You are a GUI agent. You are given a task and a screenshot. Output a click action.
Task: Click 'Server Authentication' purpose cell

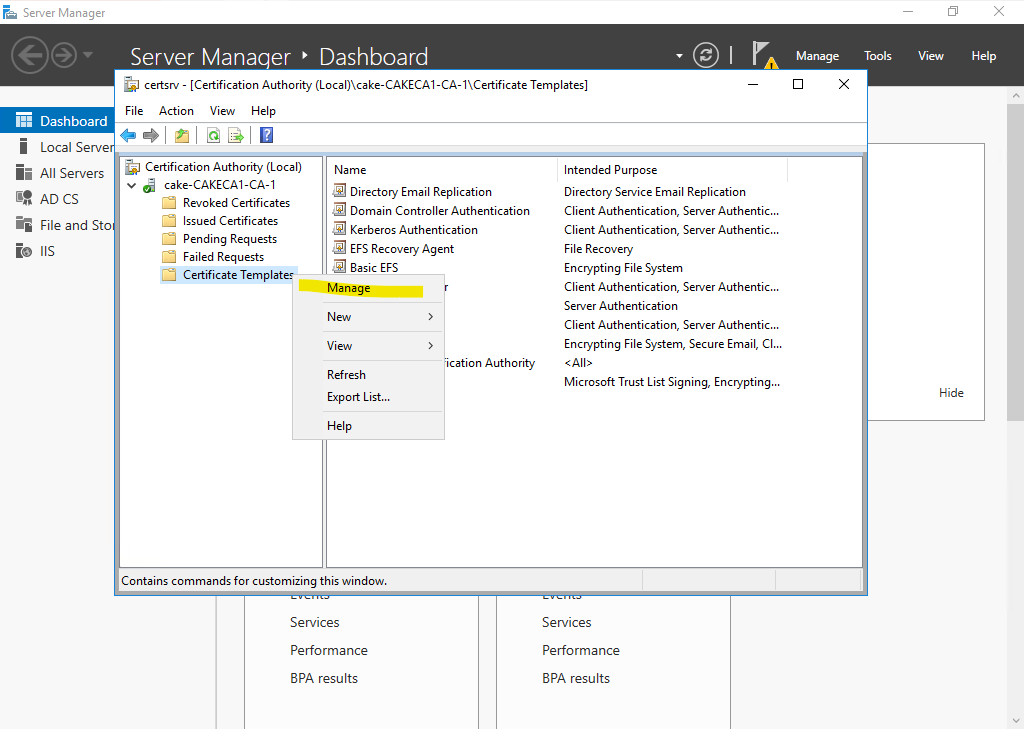tap(620, 306)
